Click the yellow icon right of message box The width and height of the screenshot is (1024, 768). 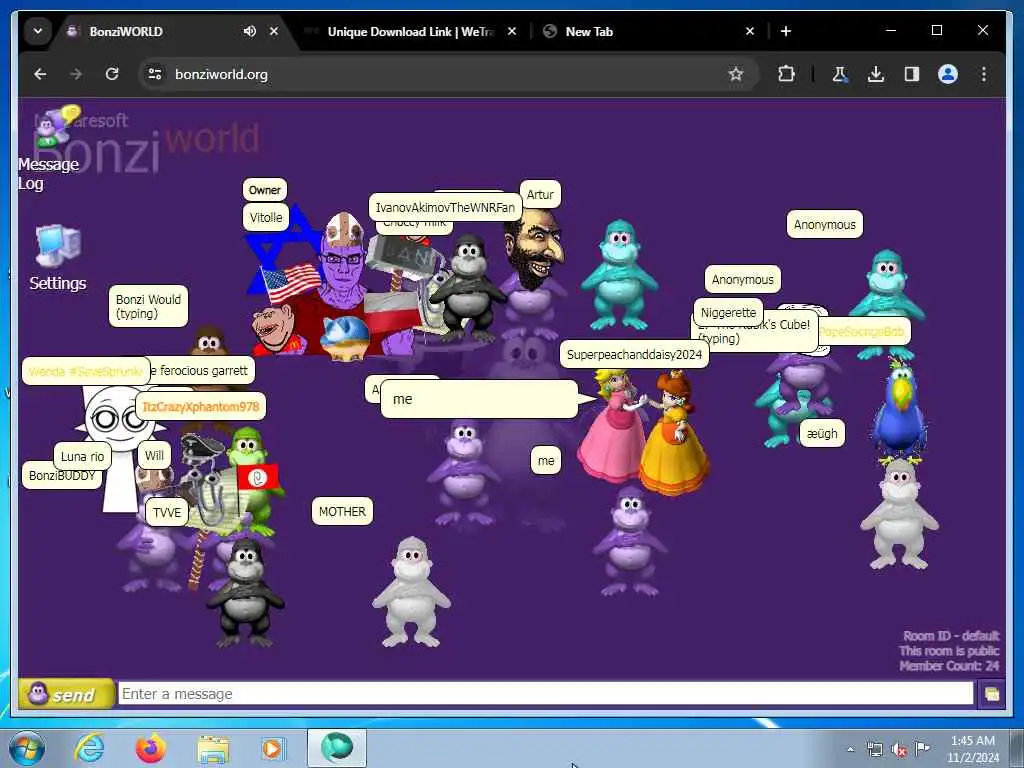click(x=991, y=694)
